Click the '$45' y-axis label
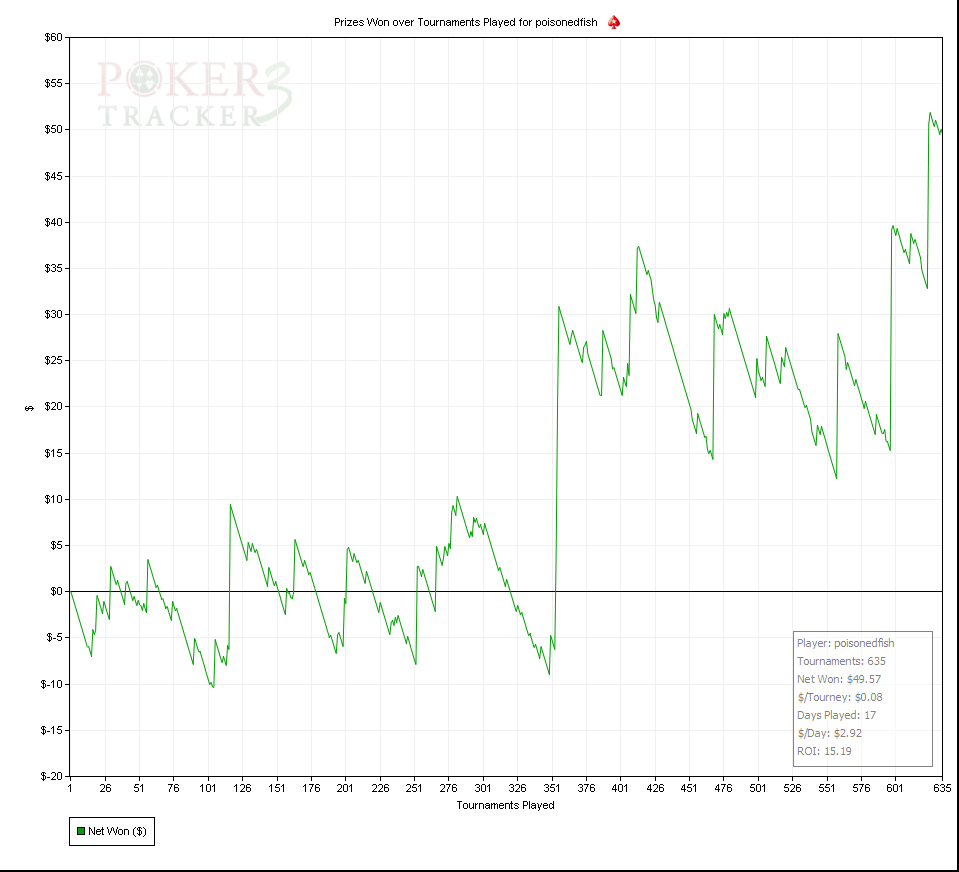This screenshot has width=959, height=872. tap(53, 176)
